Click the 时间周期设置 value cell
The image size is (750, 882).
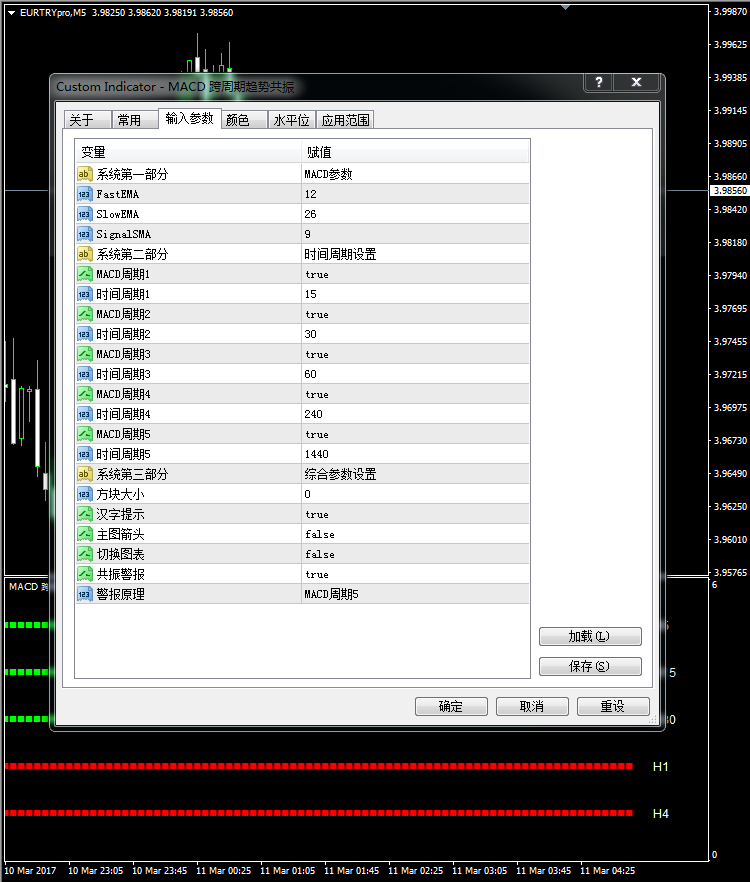pyautogui.click(x=415, y=254)
